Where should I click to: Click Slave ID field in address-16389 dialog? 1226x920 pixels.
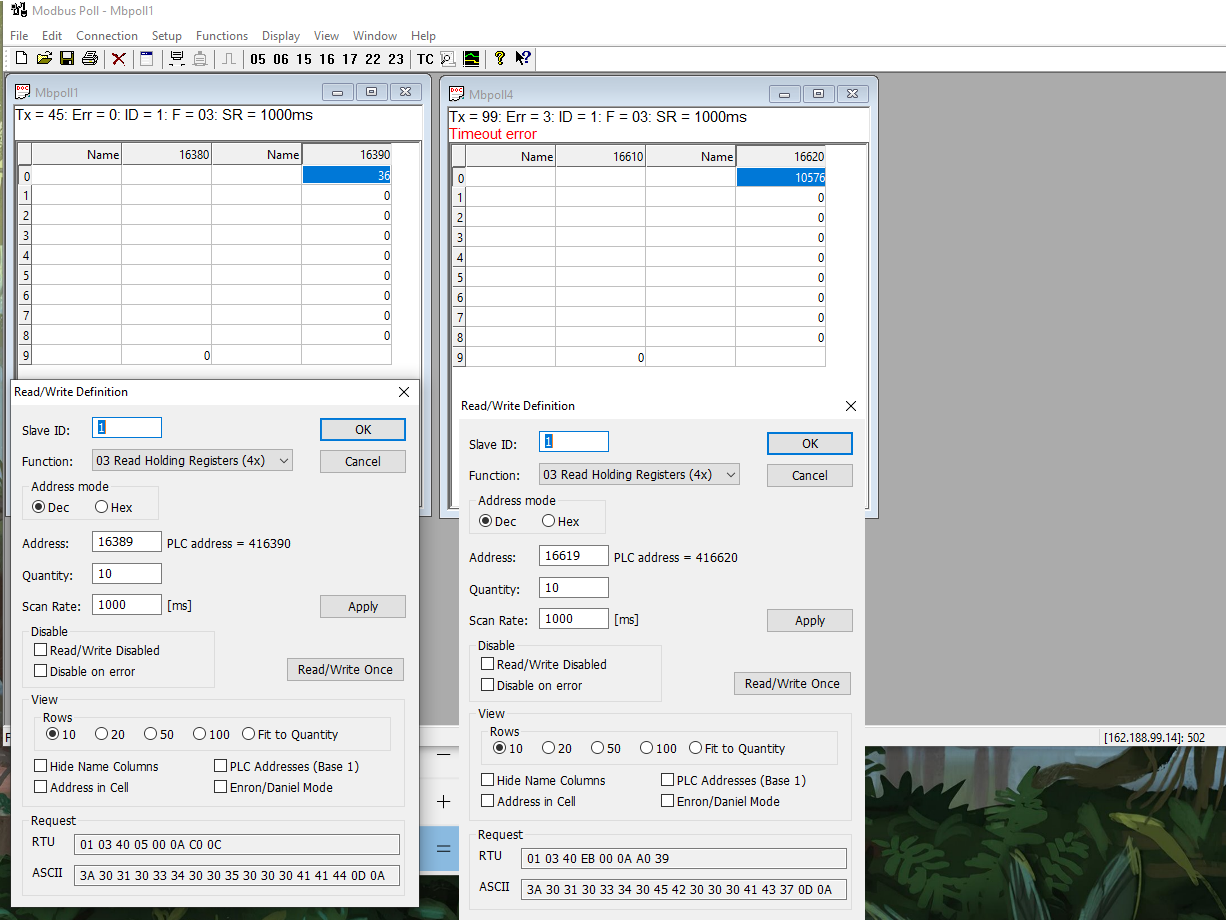tap(127, 427)
